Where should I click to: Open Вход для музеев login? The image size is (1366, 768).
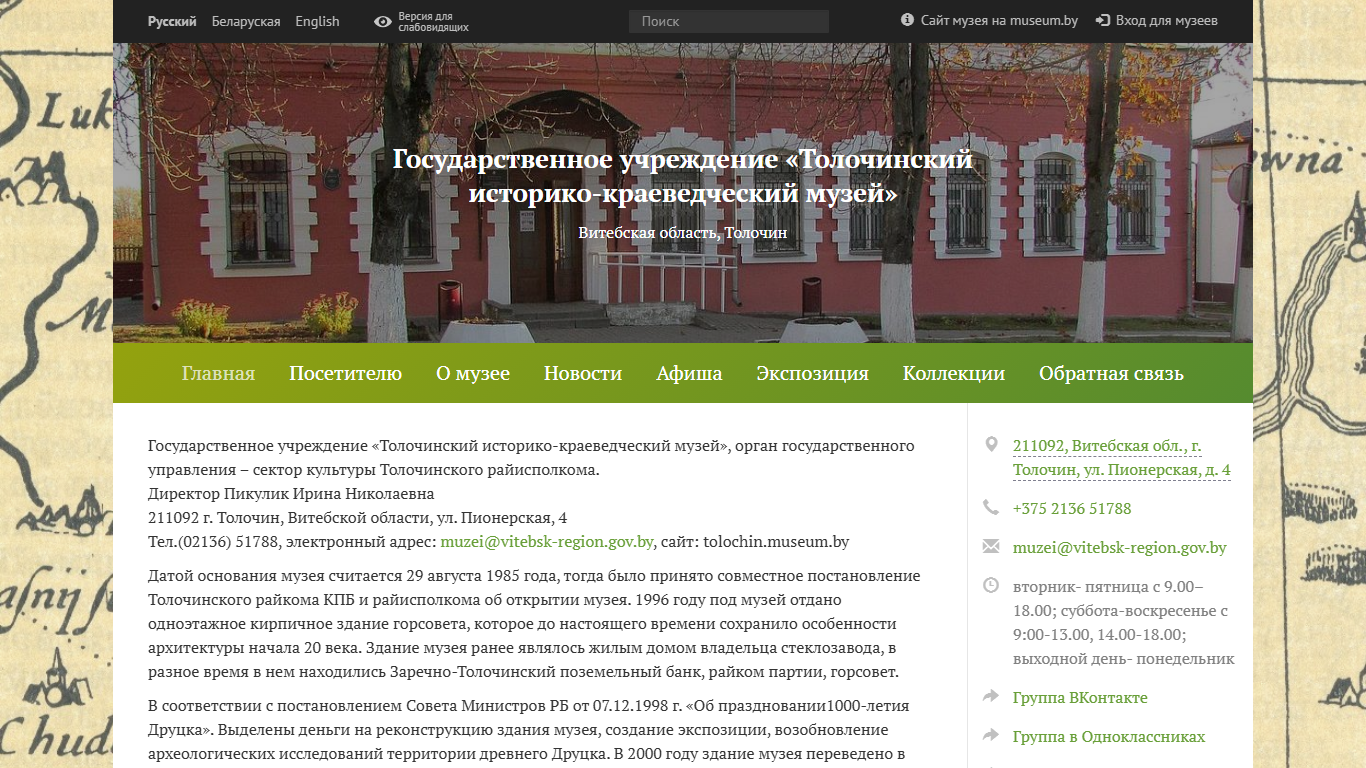1166,20
